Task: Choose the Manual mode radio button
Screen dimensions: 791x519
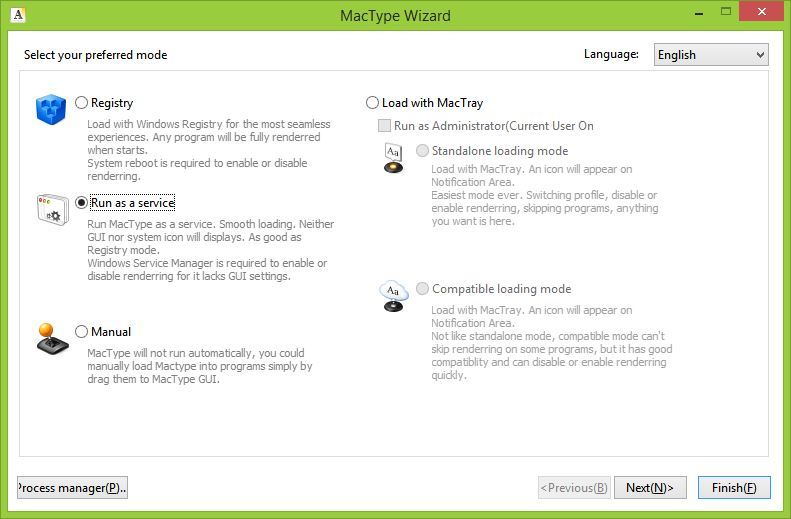Action: [x=81, y=332]
